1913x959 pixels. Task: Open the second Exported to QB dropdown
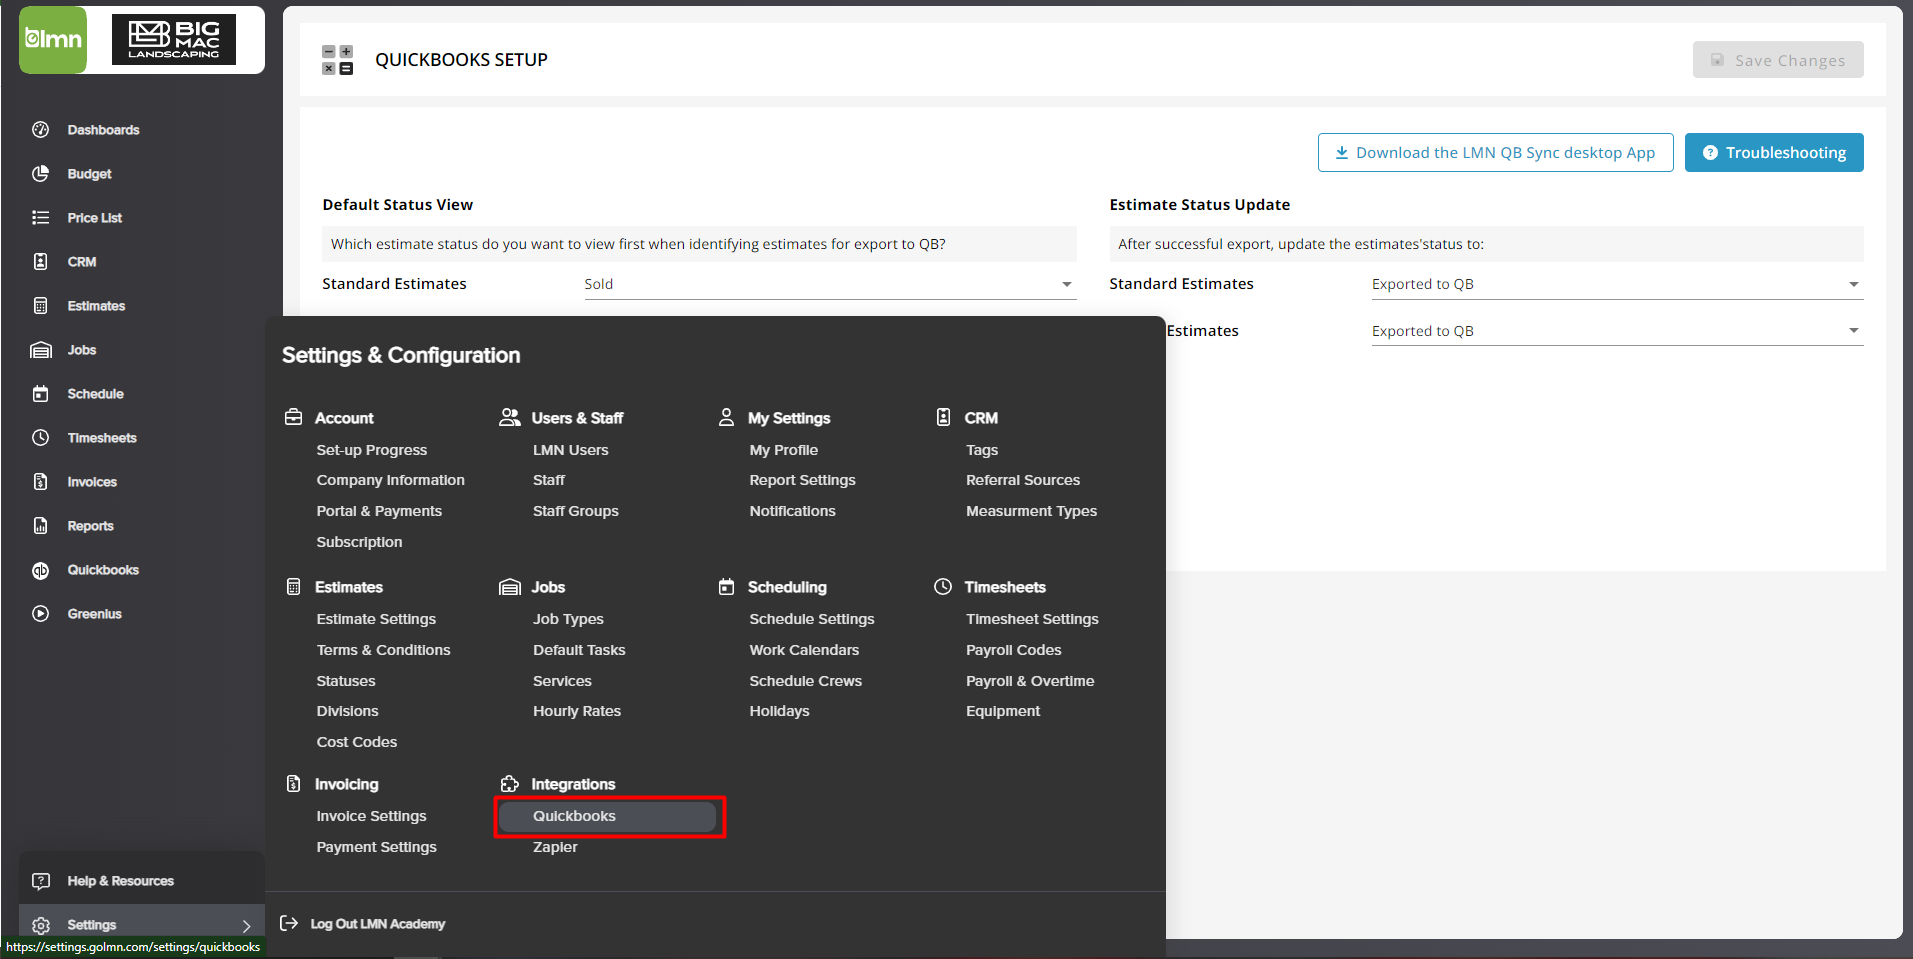(1614, 330)
